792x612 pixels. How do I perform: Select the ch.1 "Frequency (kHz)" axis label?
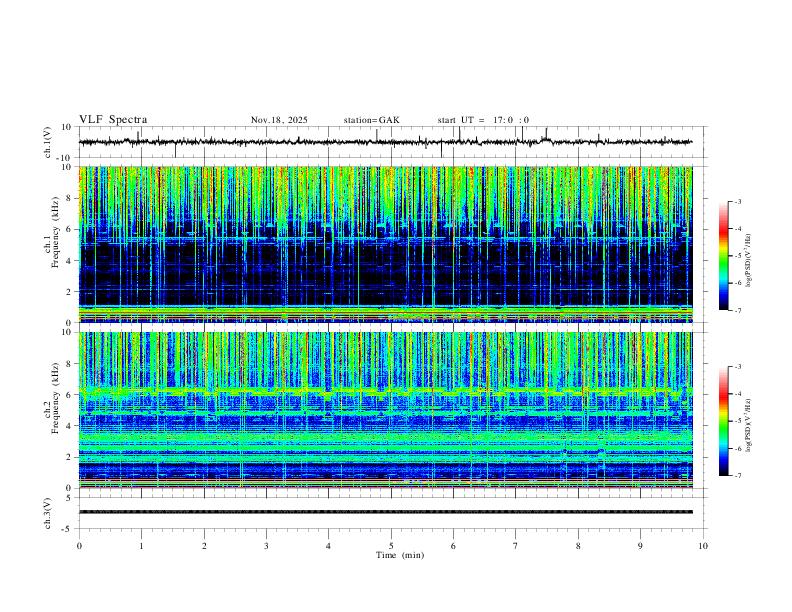pyautogui.click(x=55, y=232)
